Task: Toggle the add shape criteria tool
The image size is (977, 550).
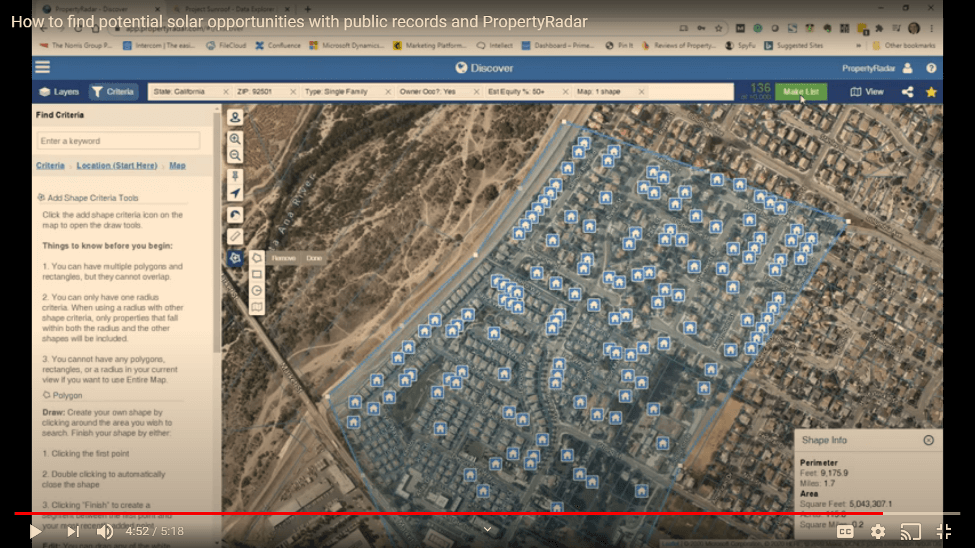Action: coord(235,258)
